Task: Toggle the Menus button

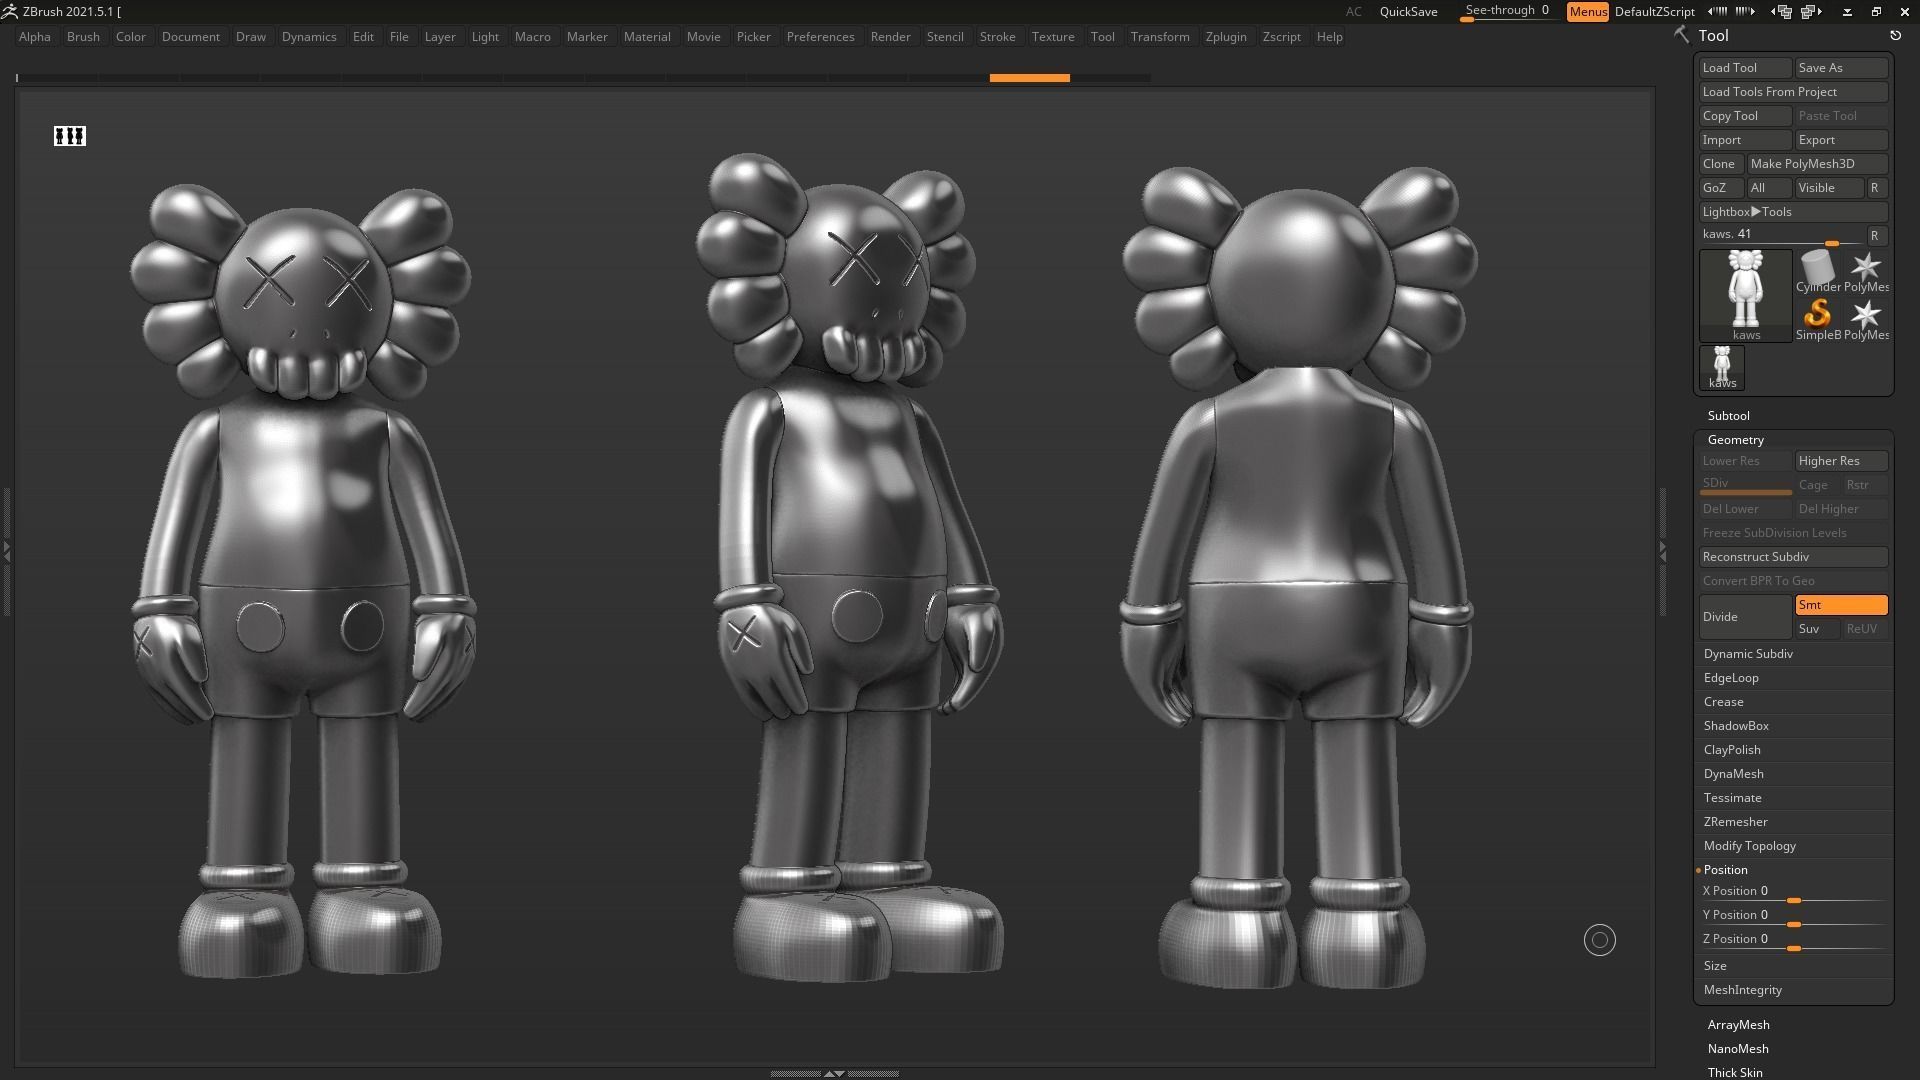Action: (1587, 11)
